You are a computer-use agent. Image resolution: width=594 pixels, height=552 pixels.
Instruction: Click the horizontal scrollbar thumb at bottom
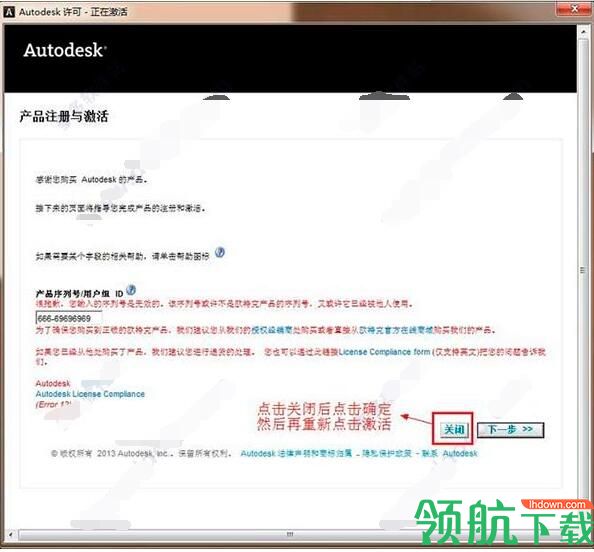pyautogui.click(x=289, y=534)
